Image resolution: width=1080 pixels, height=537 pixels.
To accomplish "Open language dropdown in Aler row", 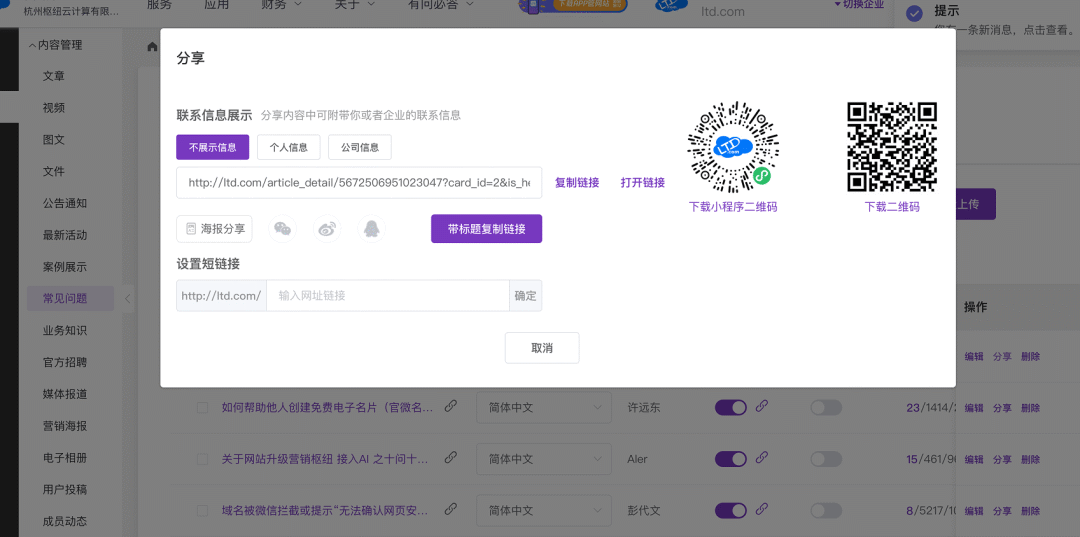I will point(543,459).
